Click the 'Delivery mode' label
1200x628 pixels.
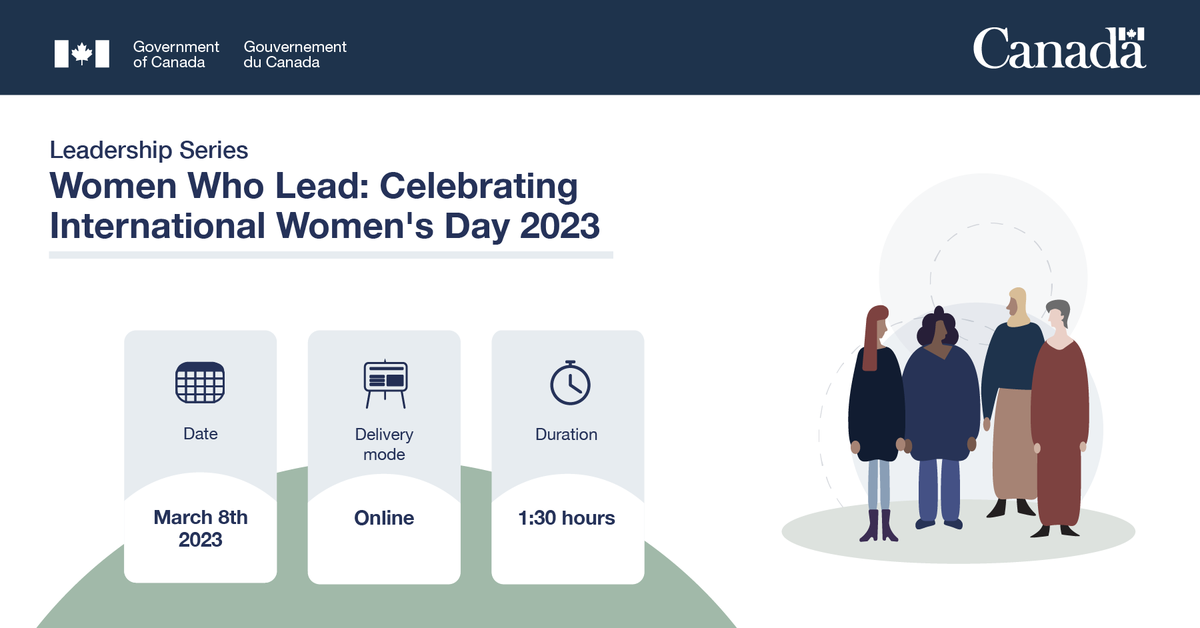click(384, 444)
